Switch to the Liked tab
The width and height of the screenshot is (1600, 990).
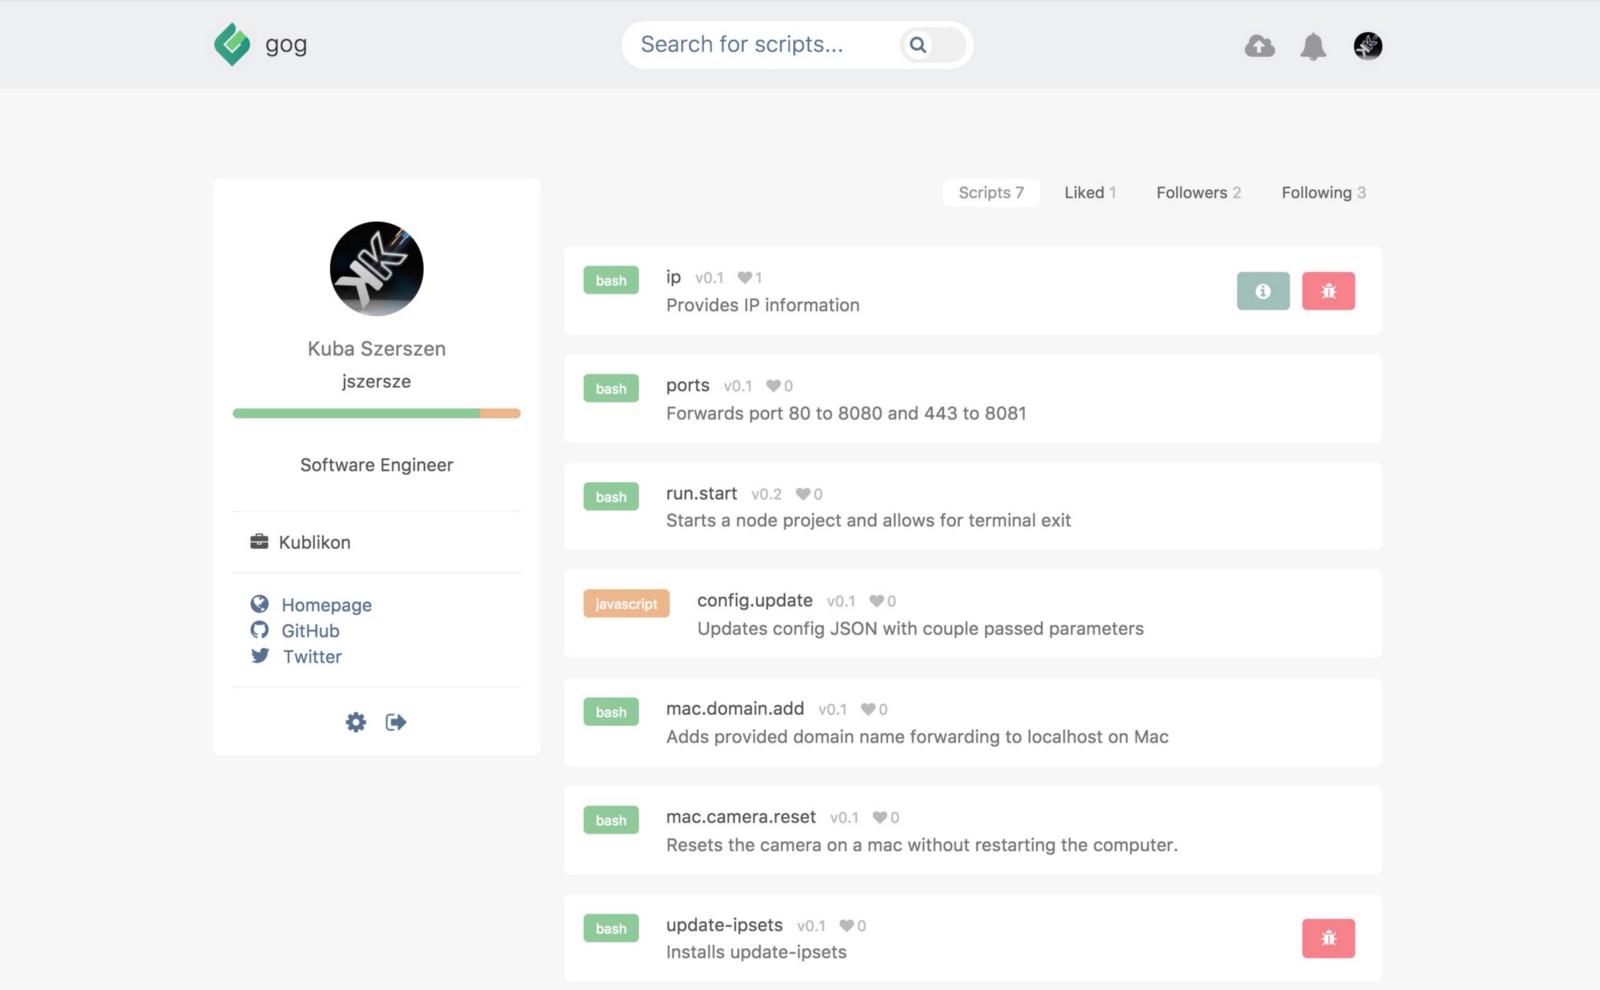(1089, 193)
